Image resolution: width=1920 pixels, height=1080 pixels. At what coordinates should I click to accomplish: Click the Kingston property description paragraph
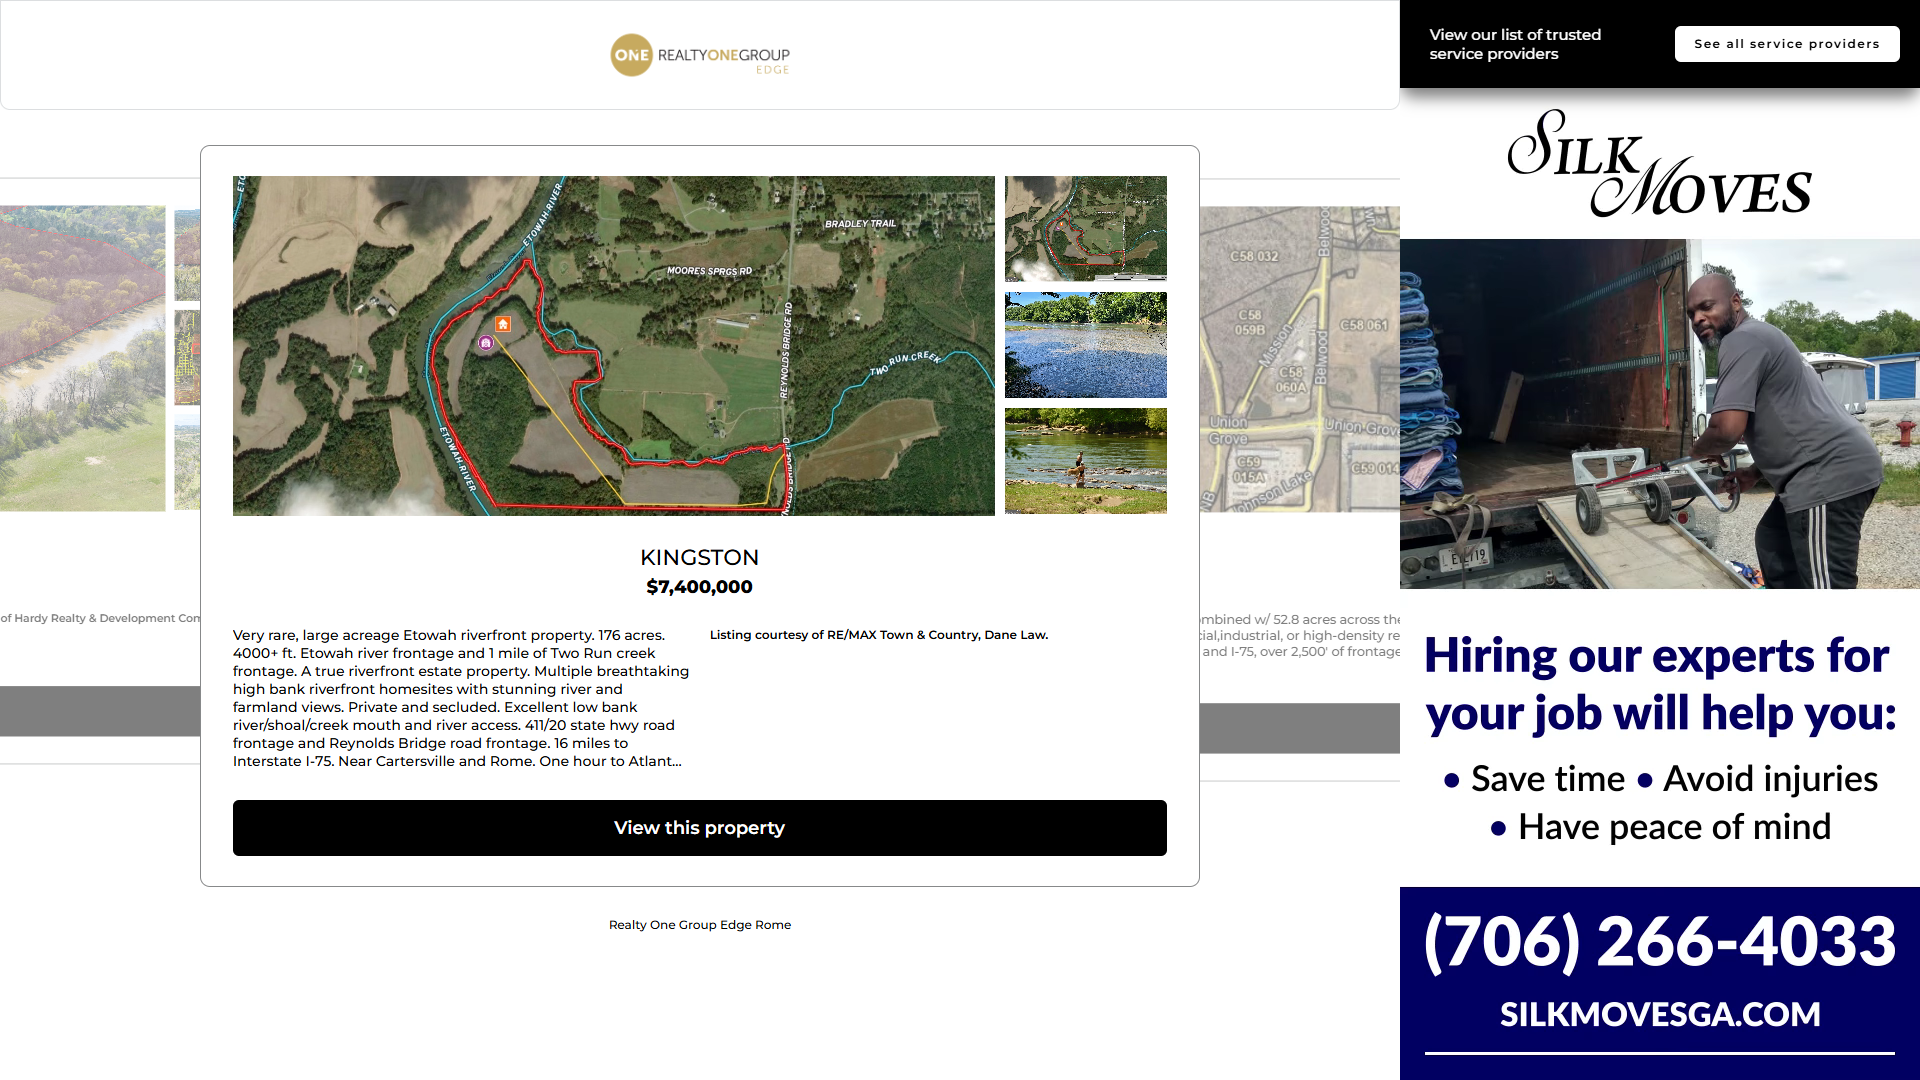click(460, 698)
